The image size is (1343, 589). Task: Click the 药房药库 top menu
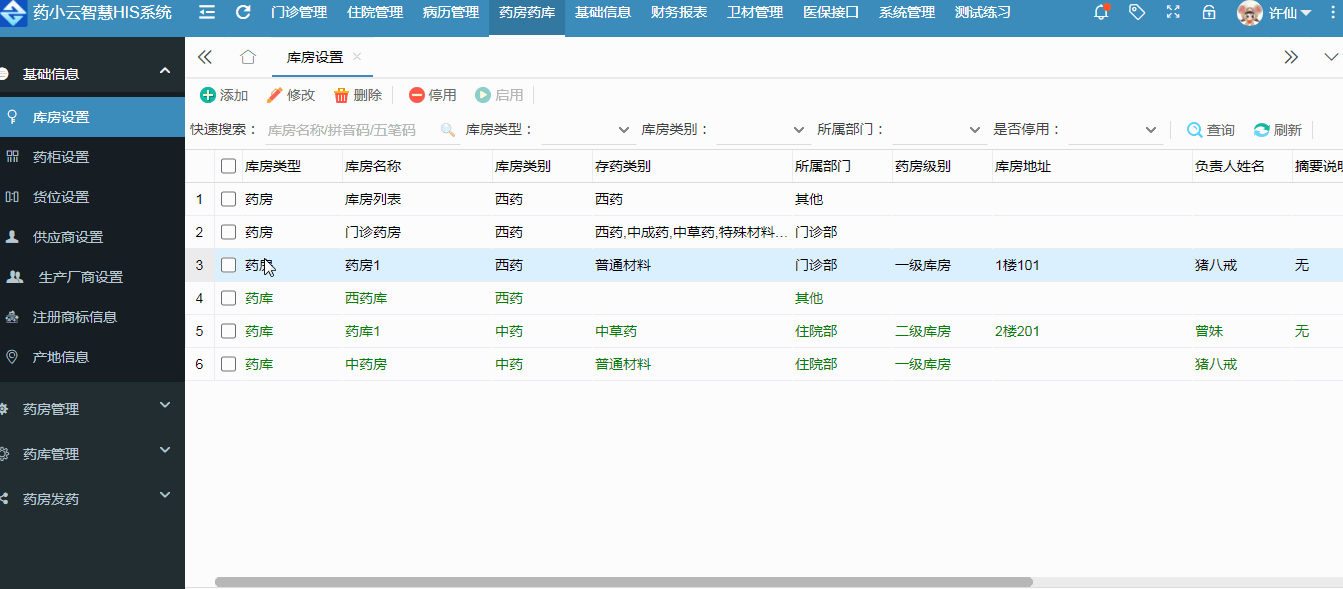tap(527, 12)
